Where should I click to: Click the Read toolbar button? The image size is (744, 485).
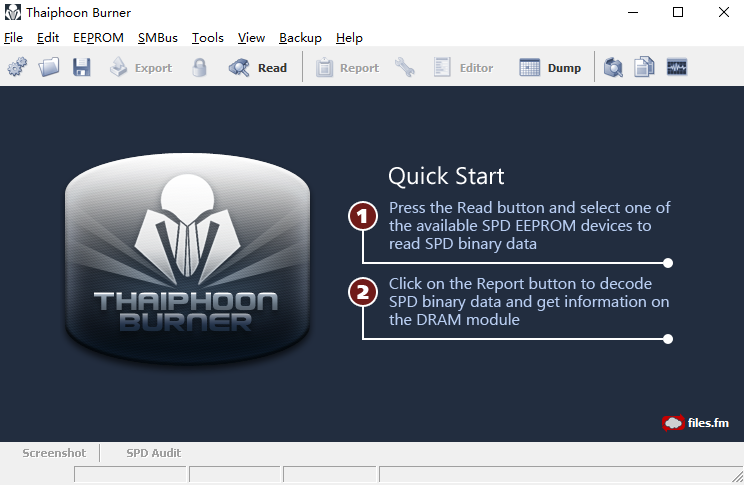tap(258, 67)
